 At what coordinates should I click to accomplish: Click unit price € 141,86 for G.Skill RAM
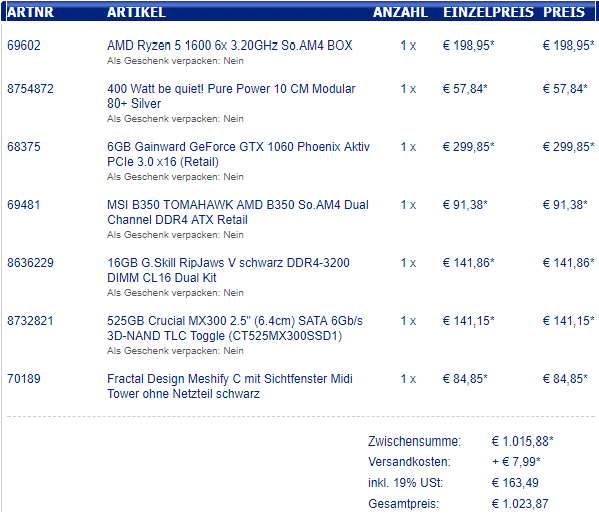(x=468, y=263)
